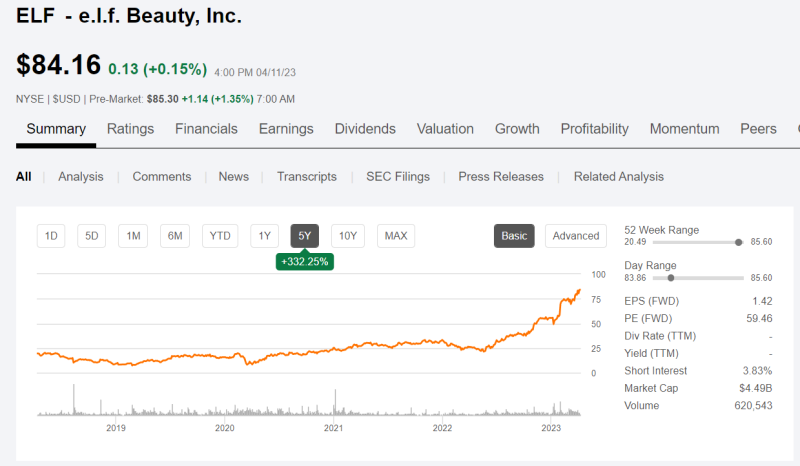Screen dimensions: 800x466
Task: Filter to News items
Action: pyautogui.click(x=234, y=177)
